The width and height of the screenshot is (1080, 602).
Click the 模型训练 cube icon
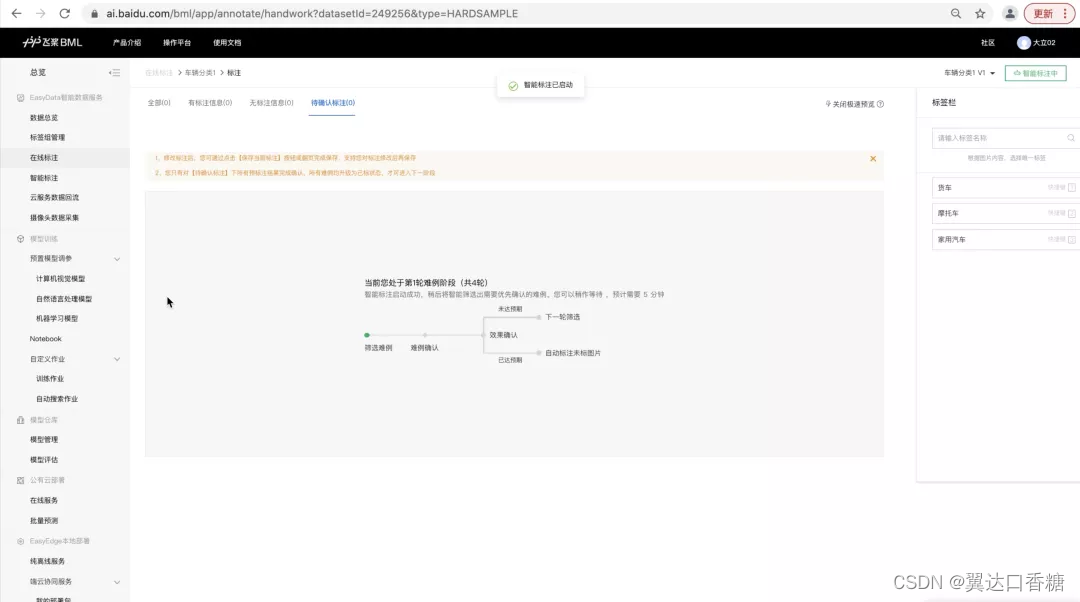pos(20,239)
